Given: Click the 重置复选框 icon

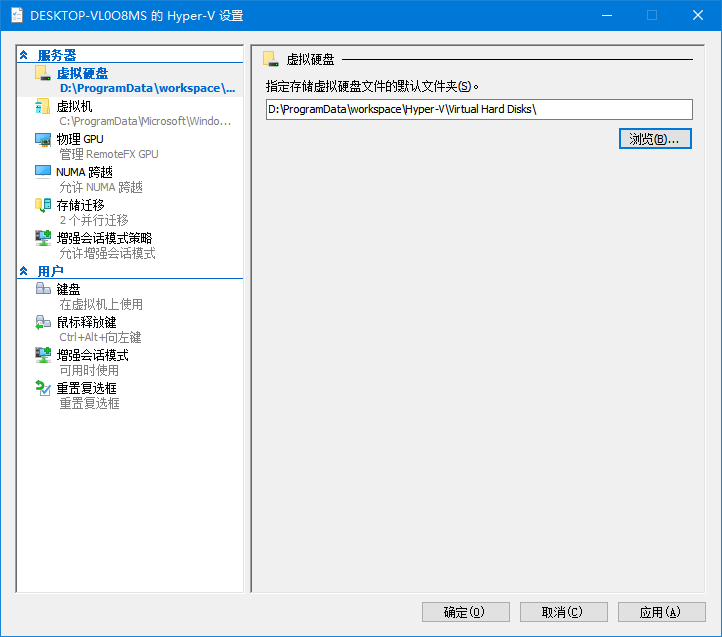Looking at the screenshot, I should (43, 388).
